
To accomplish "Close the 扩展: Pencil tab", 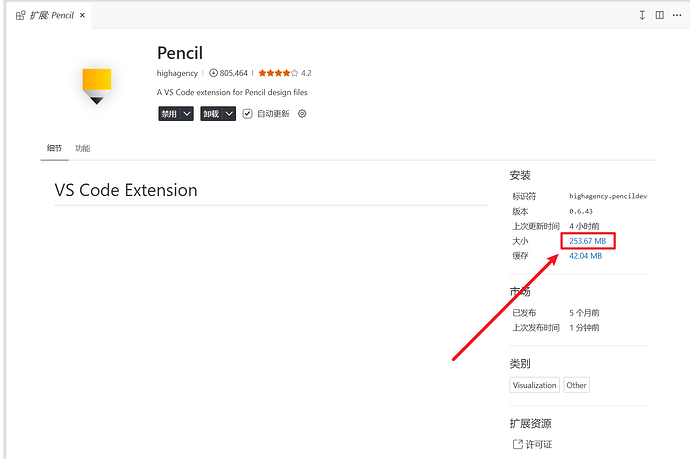I will tap(82, 15).
